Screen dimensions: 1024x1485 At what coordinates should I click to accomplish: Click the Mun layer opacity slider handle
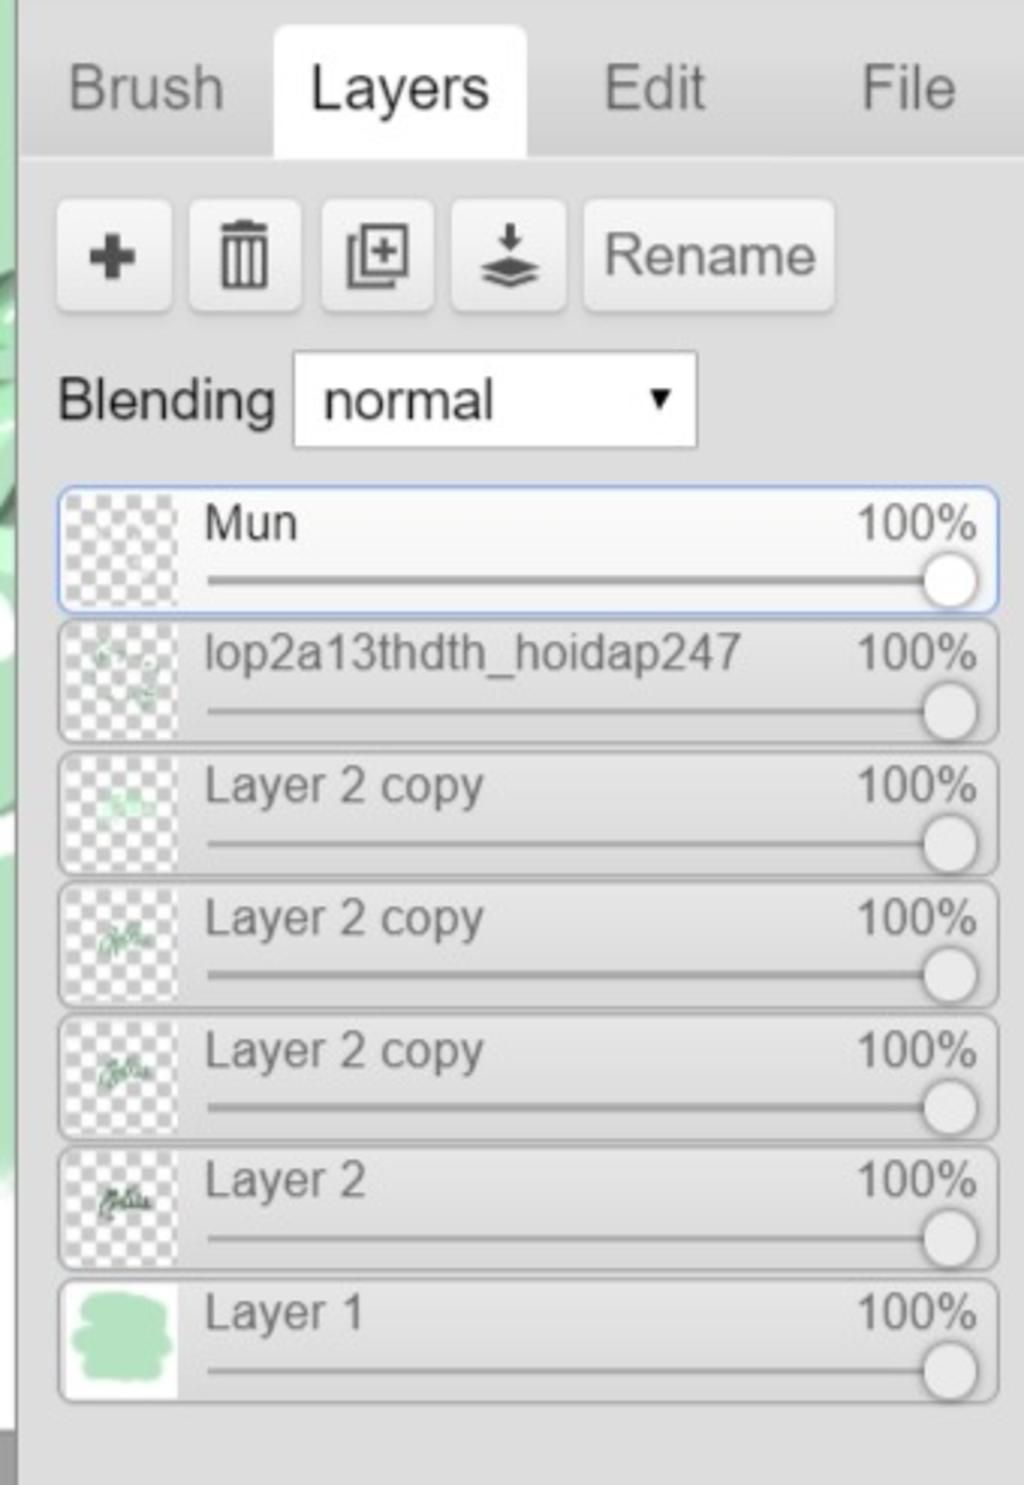tap(949, 581)
